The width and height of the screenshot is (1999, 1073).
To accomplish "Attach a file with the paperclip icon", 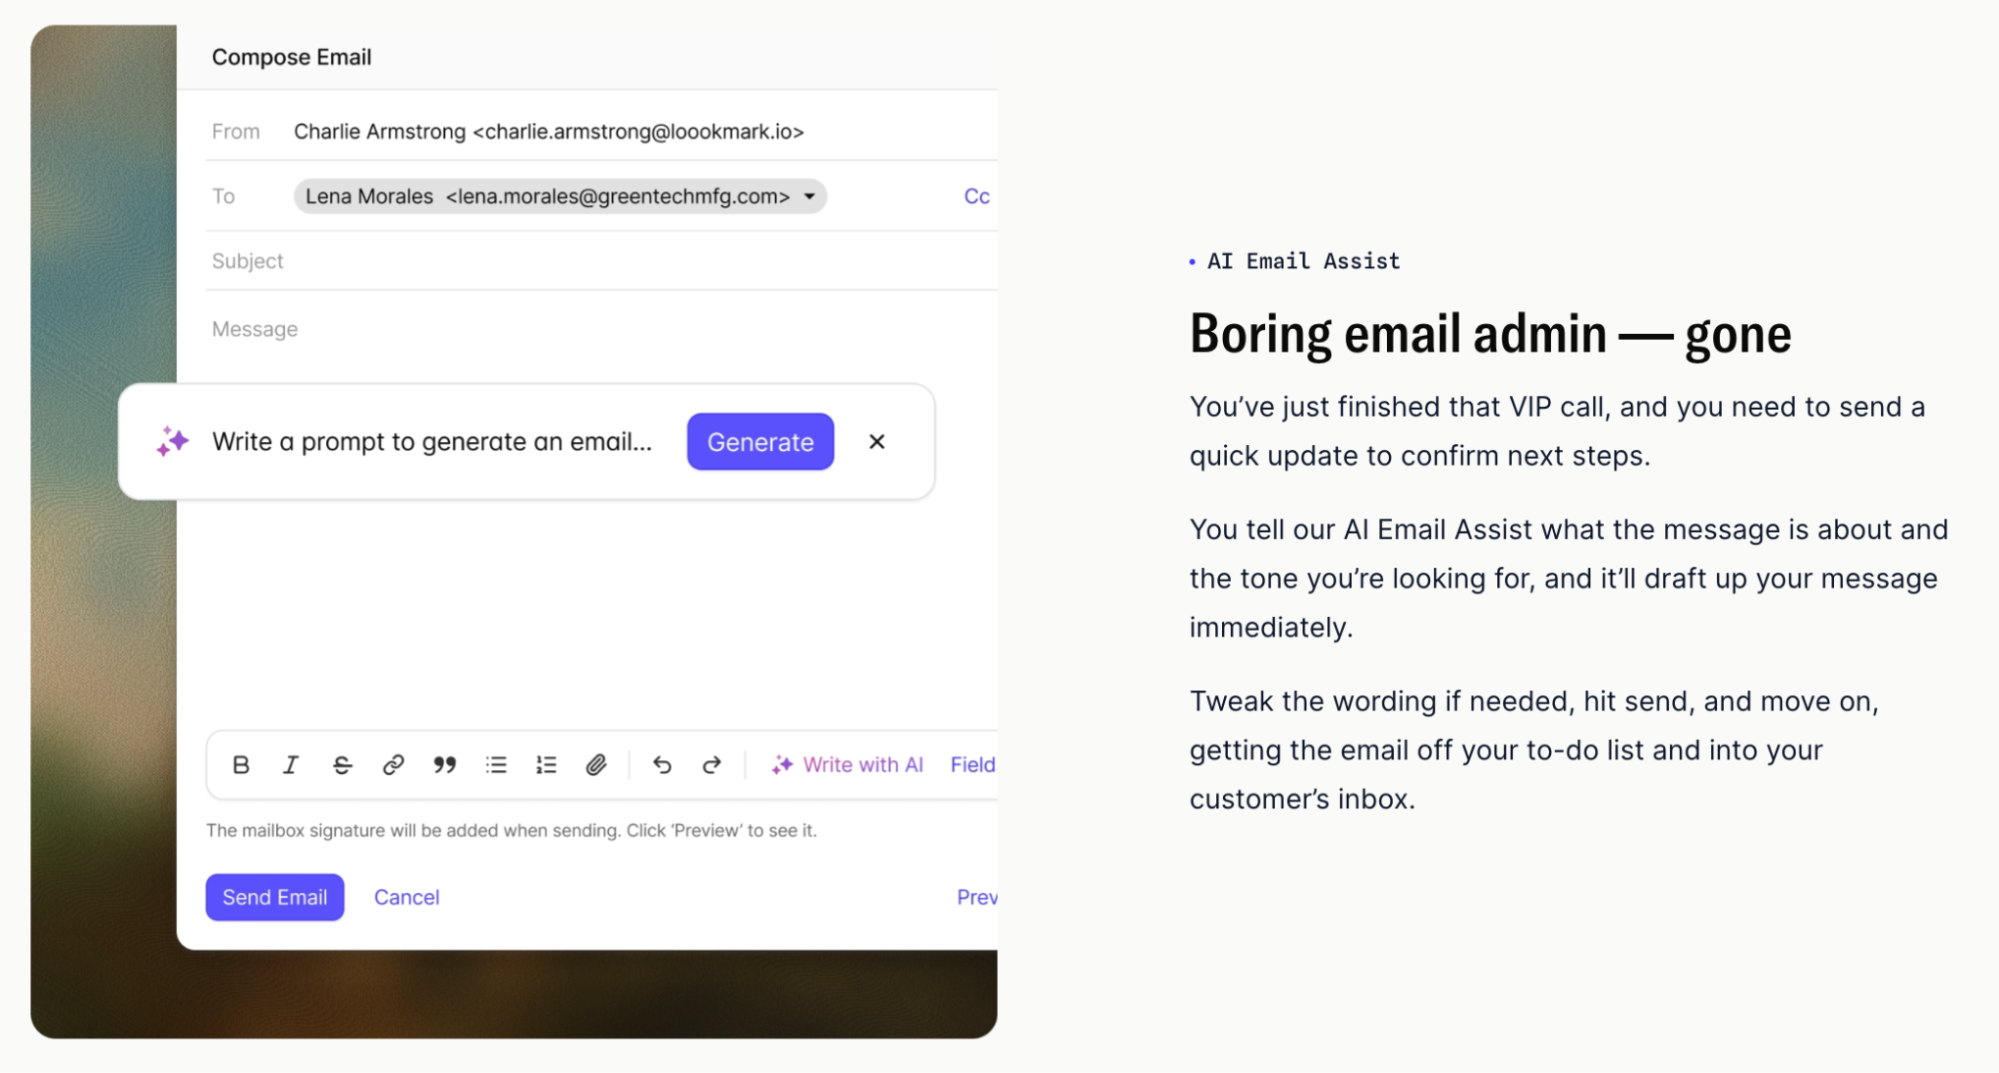I will click(x=597, y=764).
